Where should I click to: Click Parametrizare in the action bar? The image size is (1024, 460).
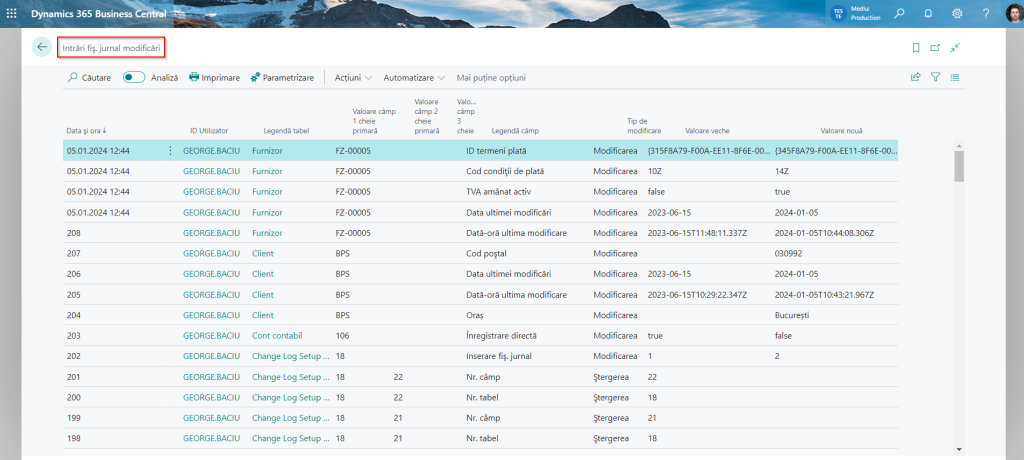pyautogui.click(x=282, y=77)
